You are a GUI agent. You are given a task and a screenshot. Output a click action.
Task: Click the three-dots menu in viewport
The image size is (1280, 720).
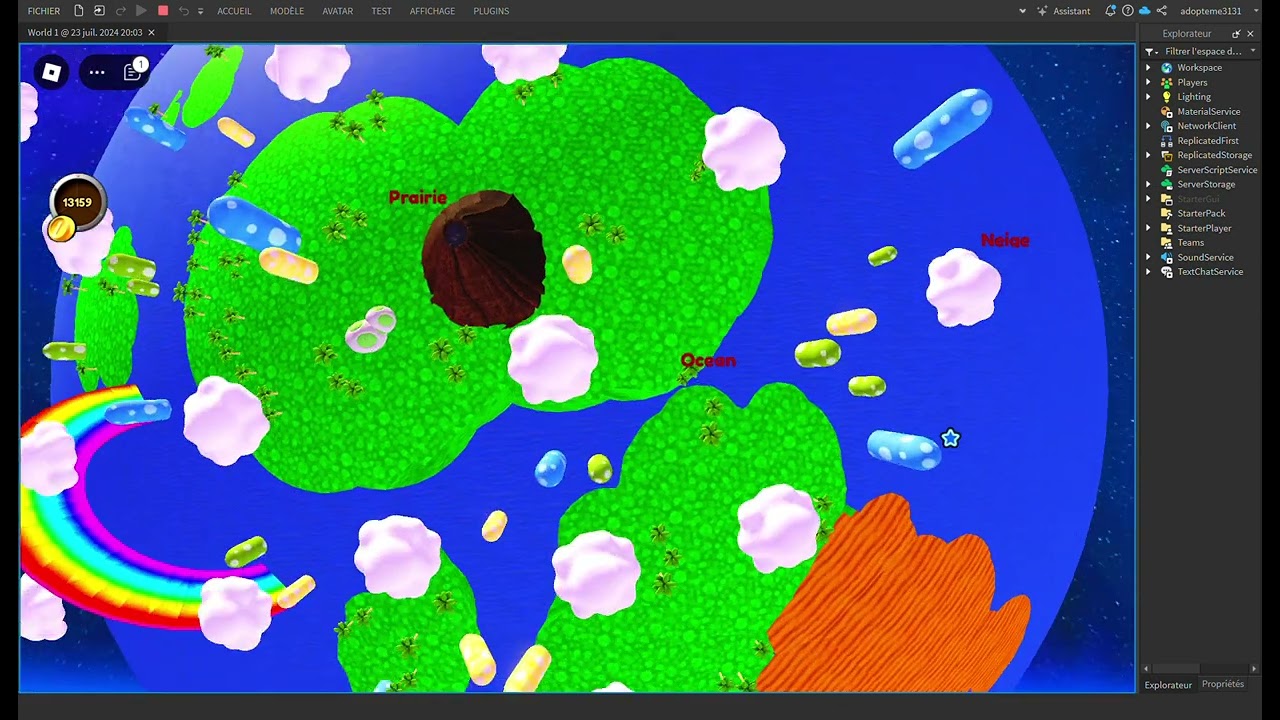97,72
